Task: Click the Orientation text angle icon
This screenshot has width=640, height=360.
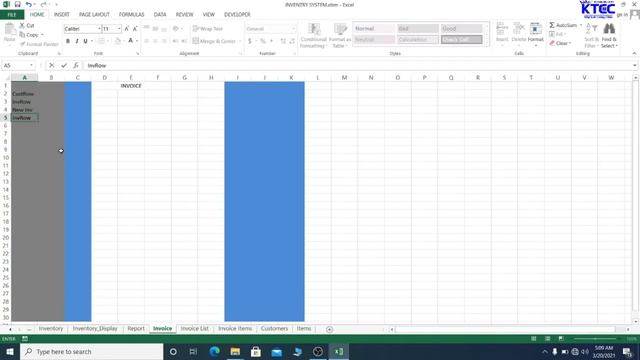Action: pyautogui.click(x=176, y=29)
